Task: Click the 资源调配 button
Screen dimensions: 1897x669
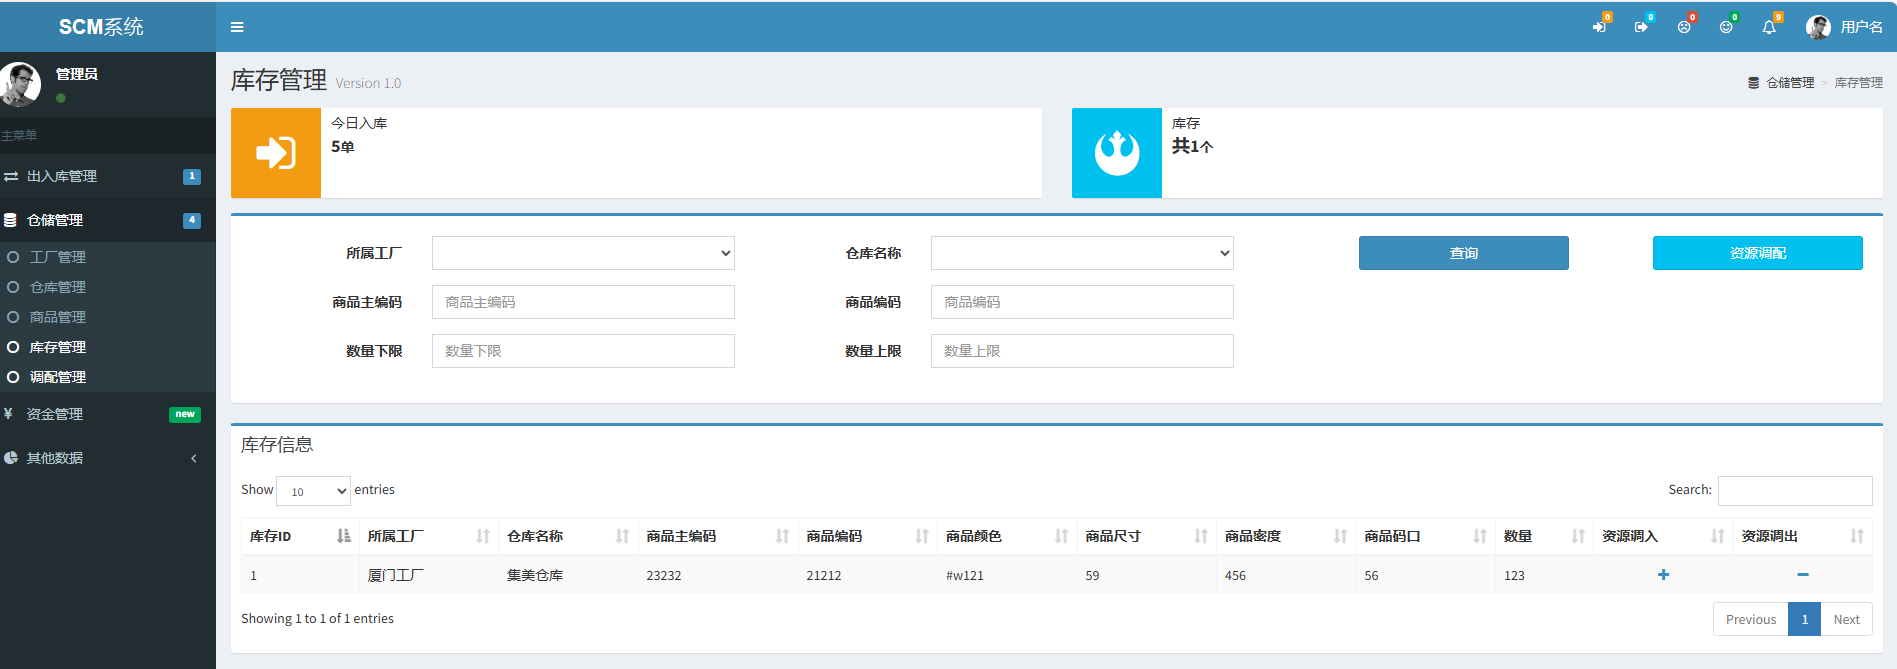Action: click(1758, 253)
